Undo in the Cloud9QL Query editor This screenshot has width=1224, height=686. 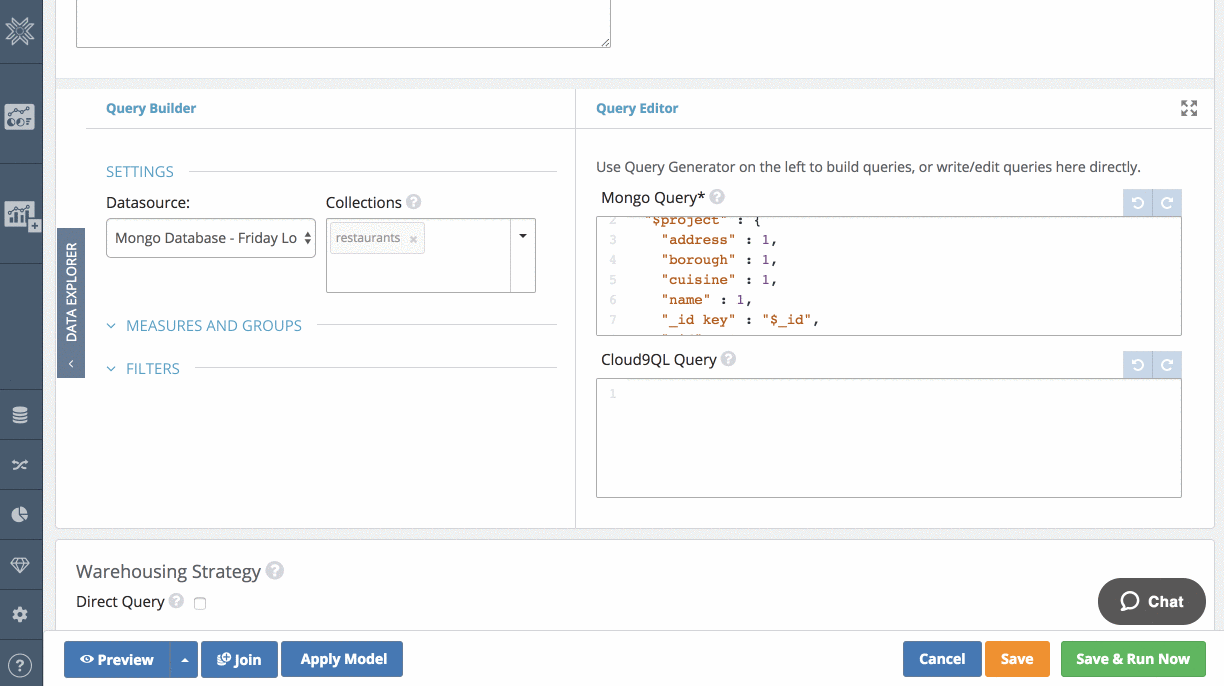[x=1138, y=365]
